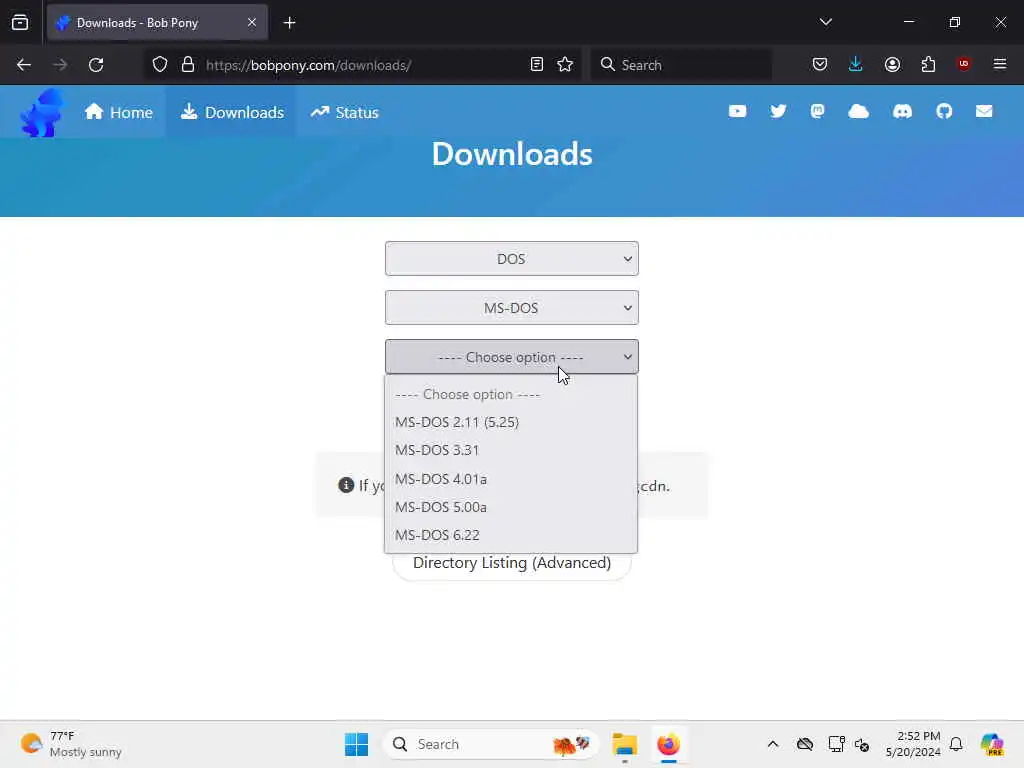Open the Firefox View icon in tab bar

[x=20, y=23]
